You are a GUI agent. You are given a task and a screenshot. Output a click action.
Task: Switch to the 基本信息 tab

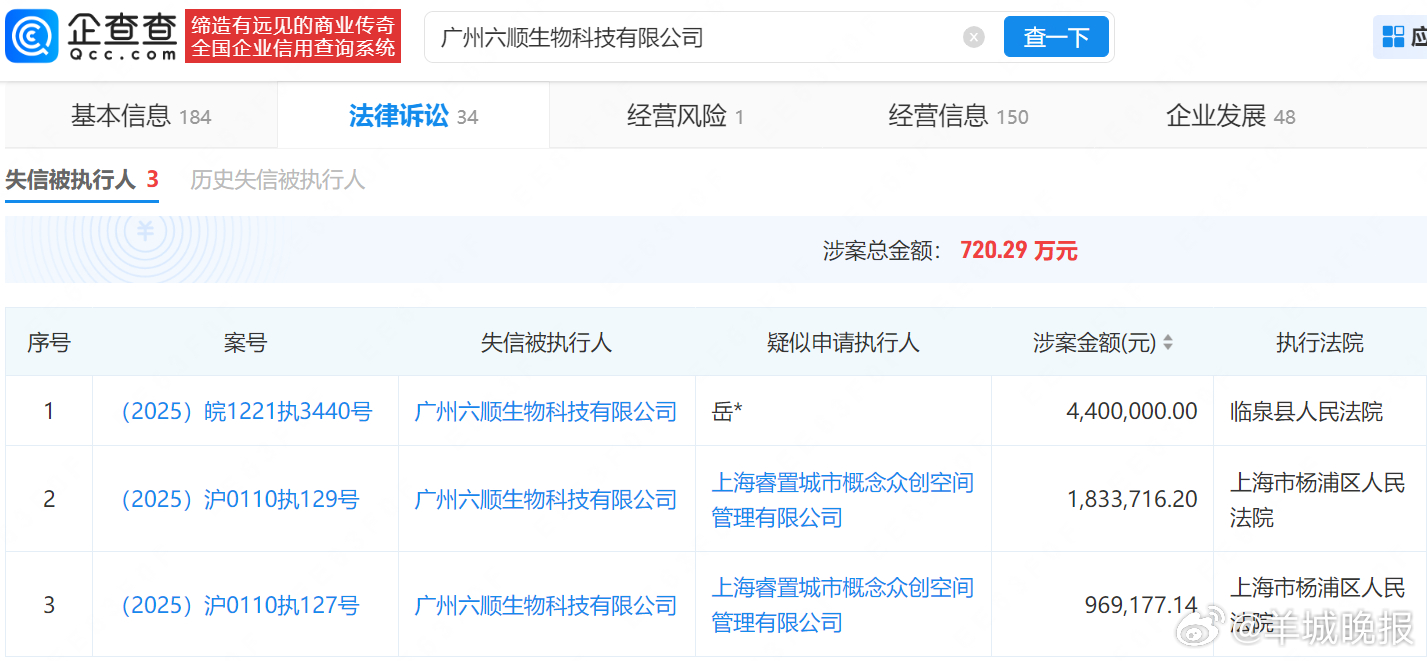click(x=139, y=115)
